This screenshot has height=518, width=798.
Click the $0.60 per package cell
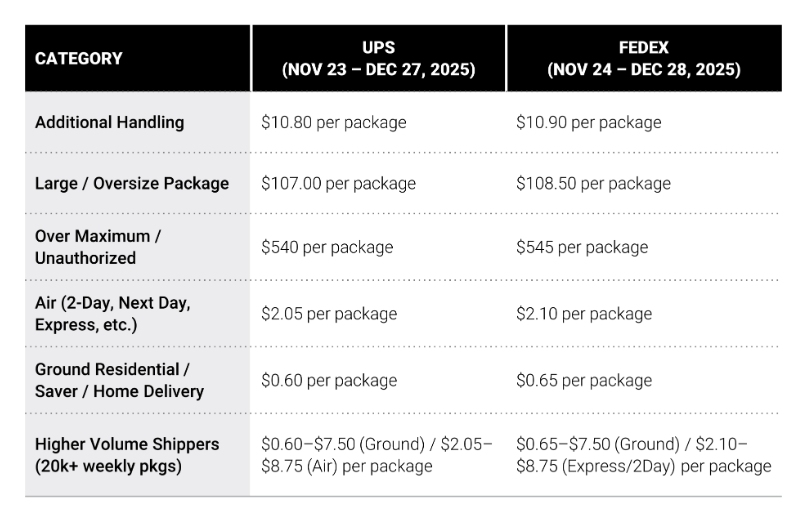[x=329, y=380]
